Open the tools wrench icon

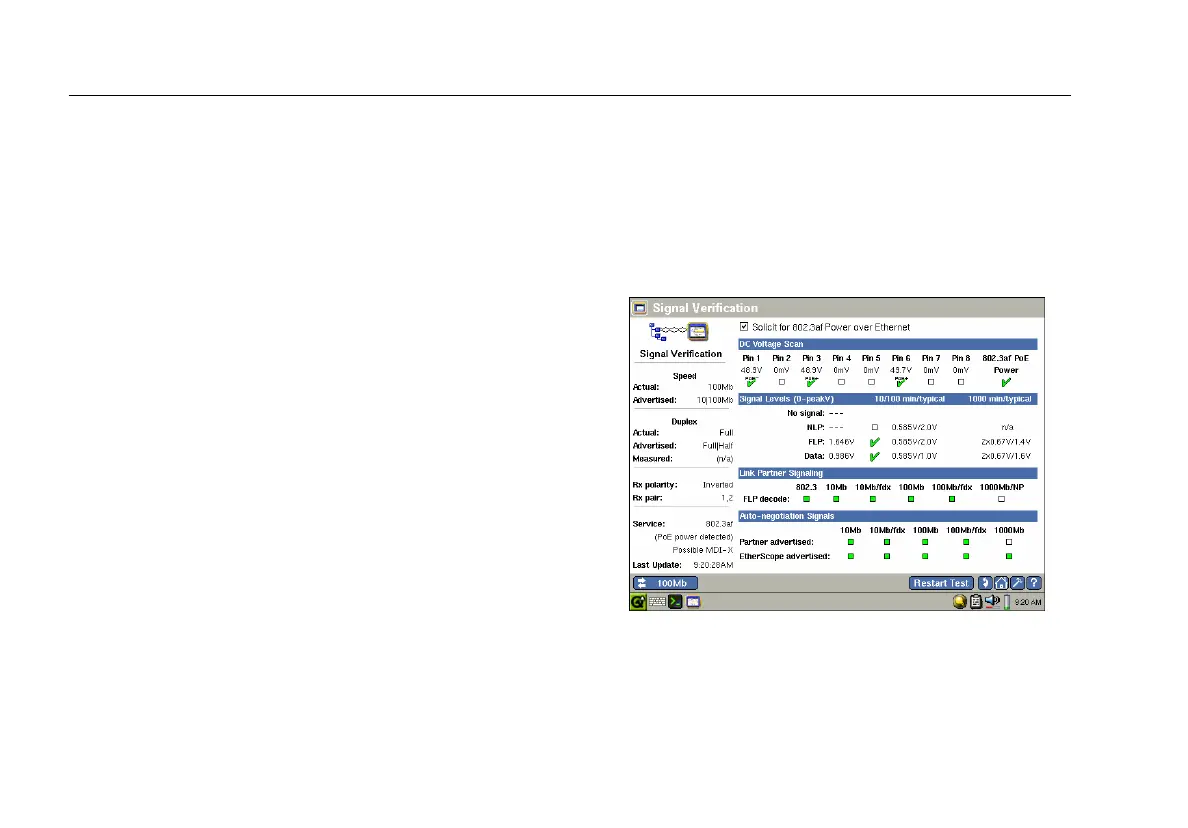click(x=1018, y=583)
